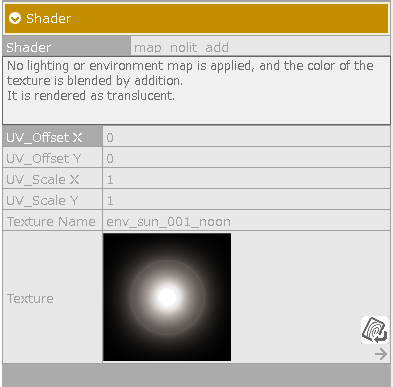Select the UV_Offset X value field

point(246,137)
